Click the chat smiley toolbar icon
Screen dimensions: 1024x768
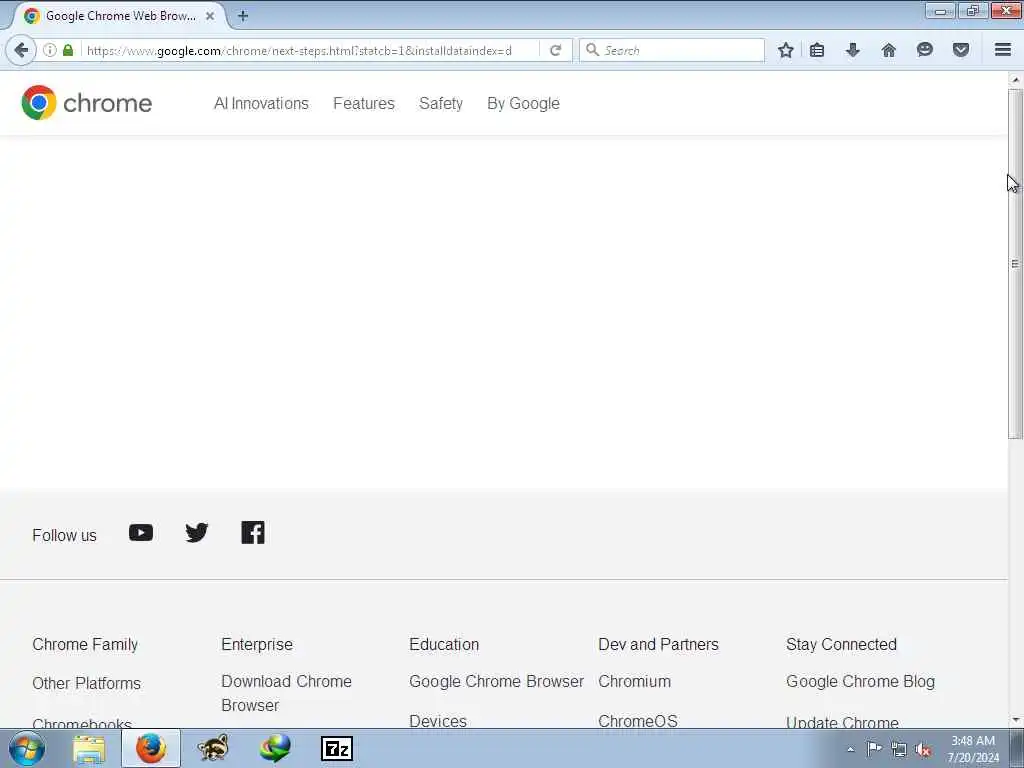click(x=925, y=50)
